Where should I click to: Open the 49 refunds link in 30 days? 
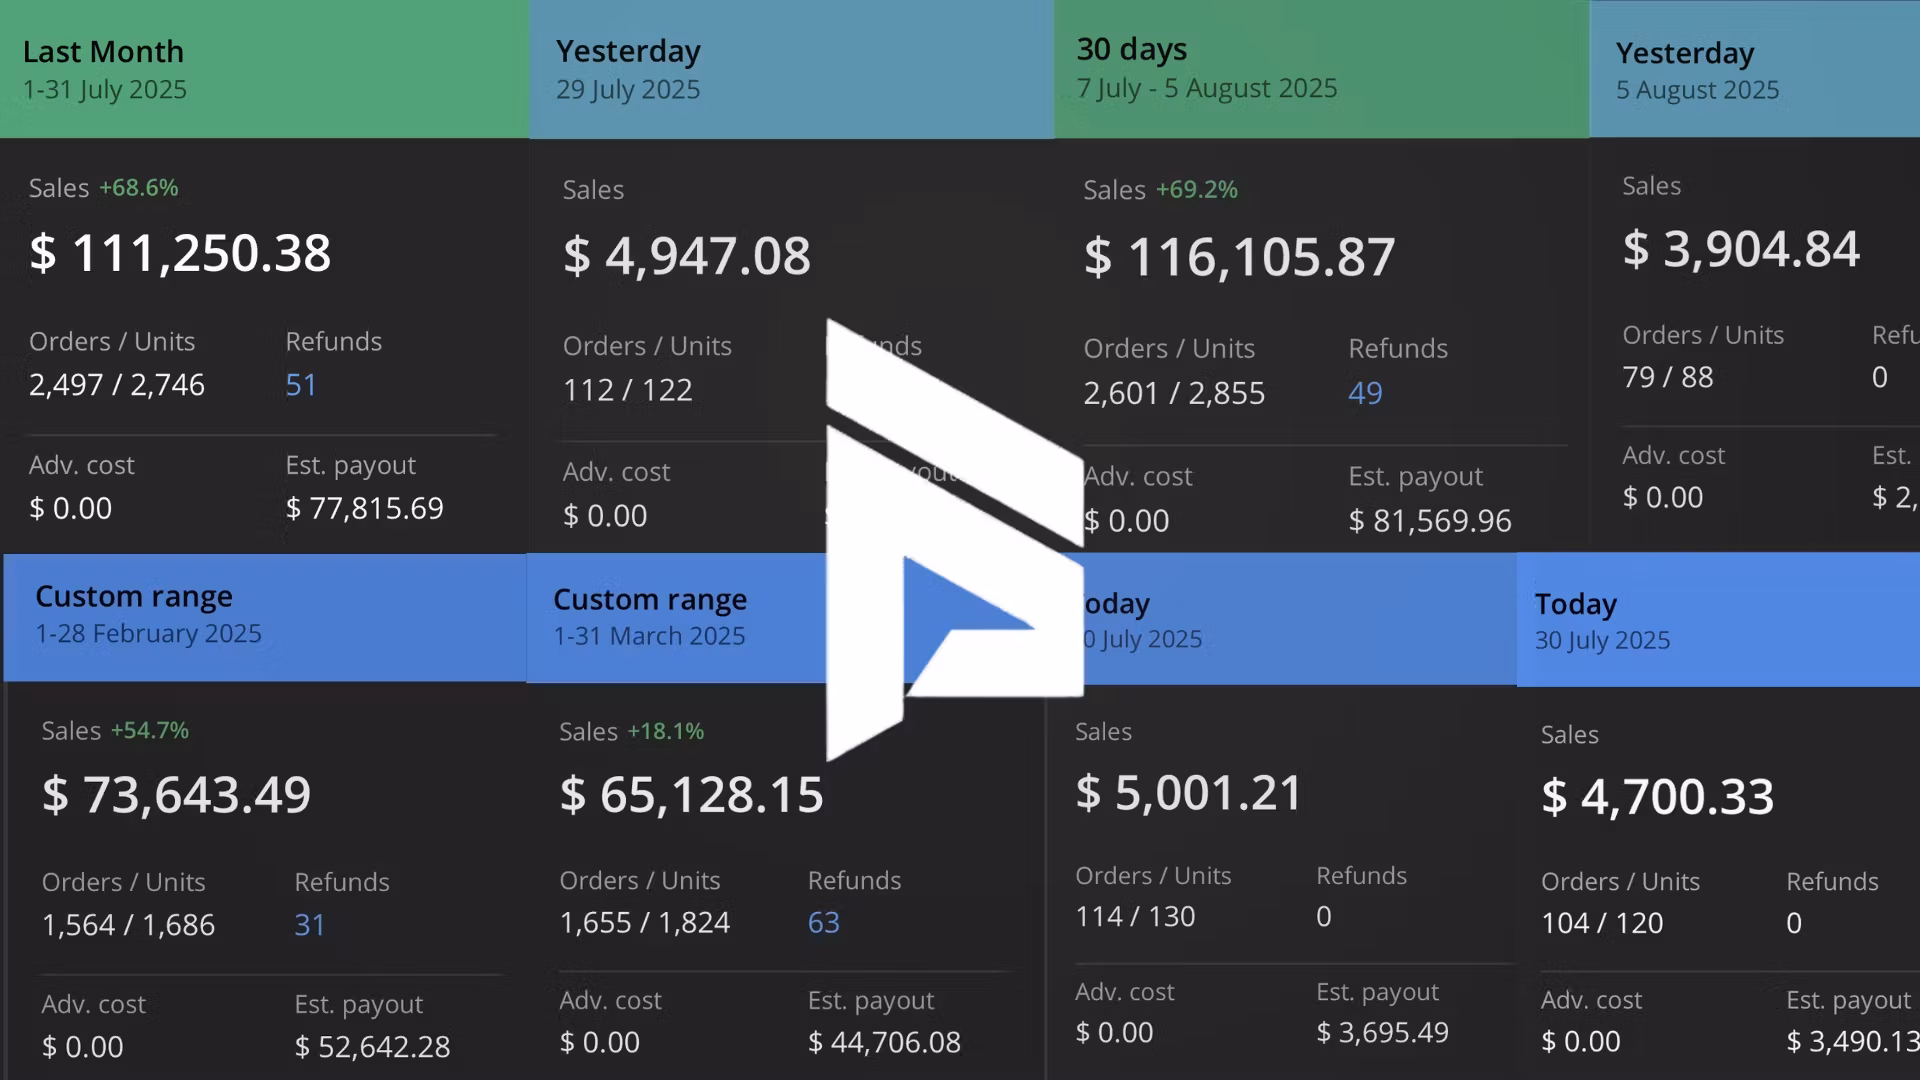(x=1365, y=393)
